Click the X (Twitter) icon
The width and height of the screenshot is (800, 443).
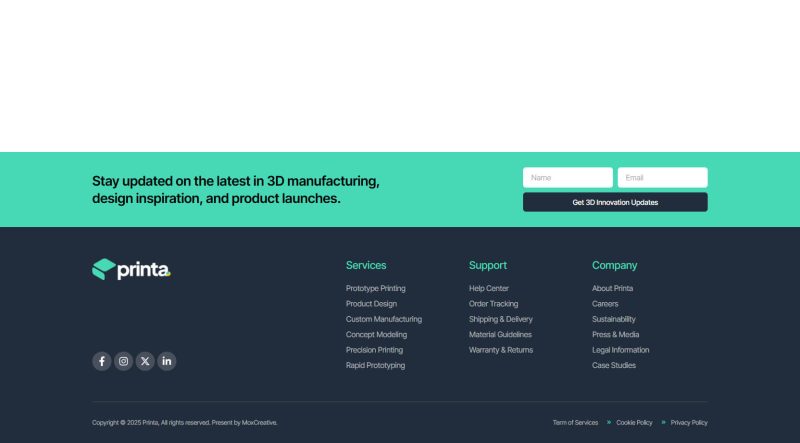point(145,361)
